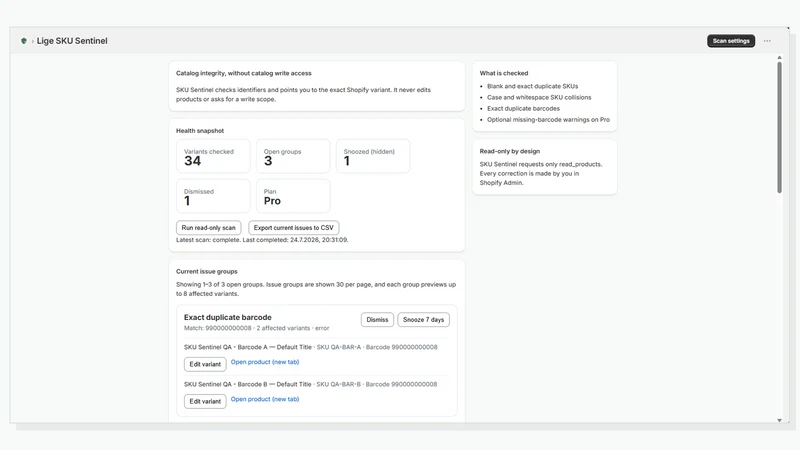Viewport: 800px width, 450px height.
Task: Open Barcode A product in new tab
Action: click(x=265, y=362)
